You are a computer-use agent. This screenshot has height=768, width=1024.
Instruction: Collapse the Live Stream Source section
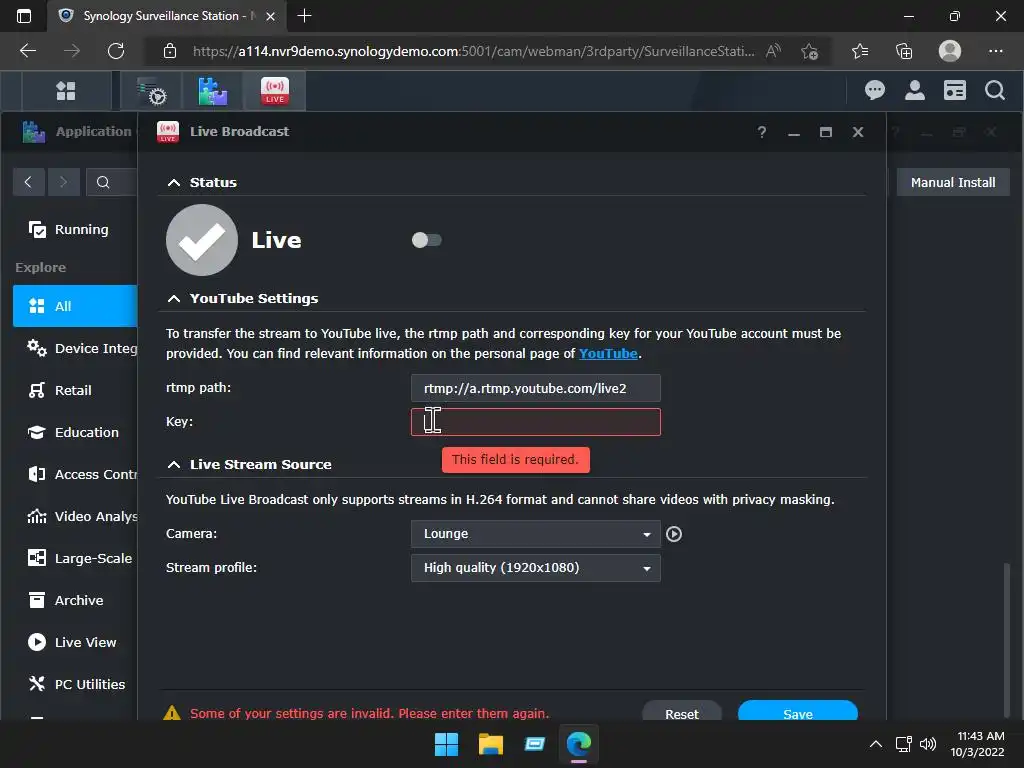173,464
